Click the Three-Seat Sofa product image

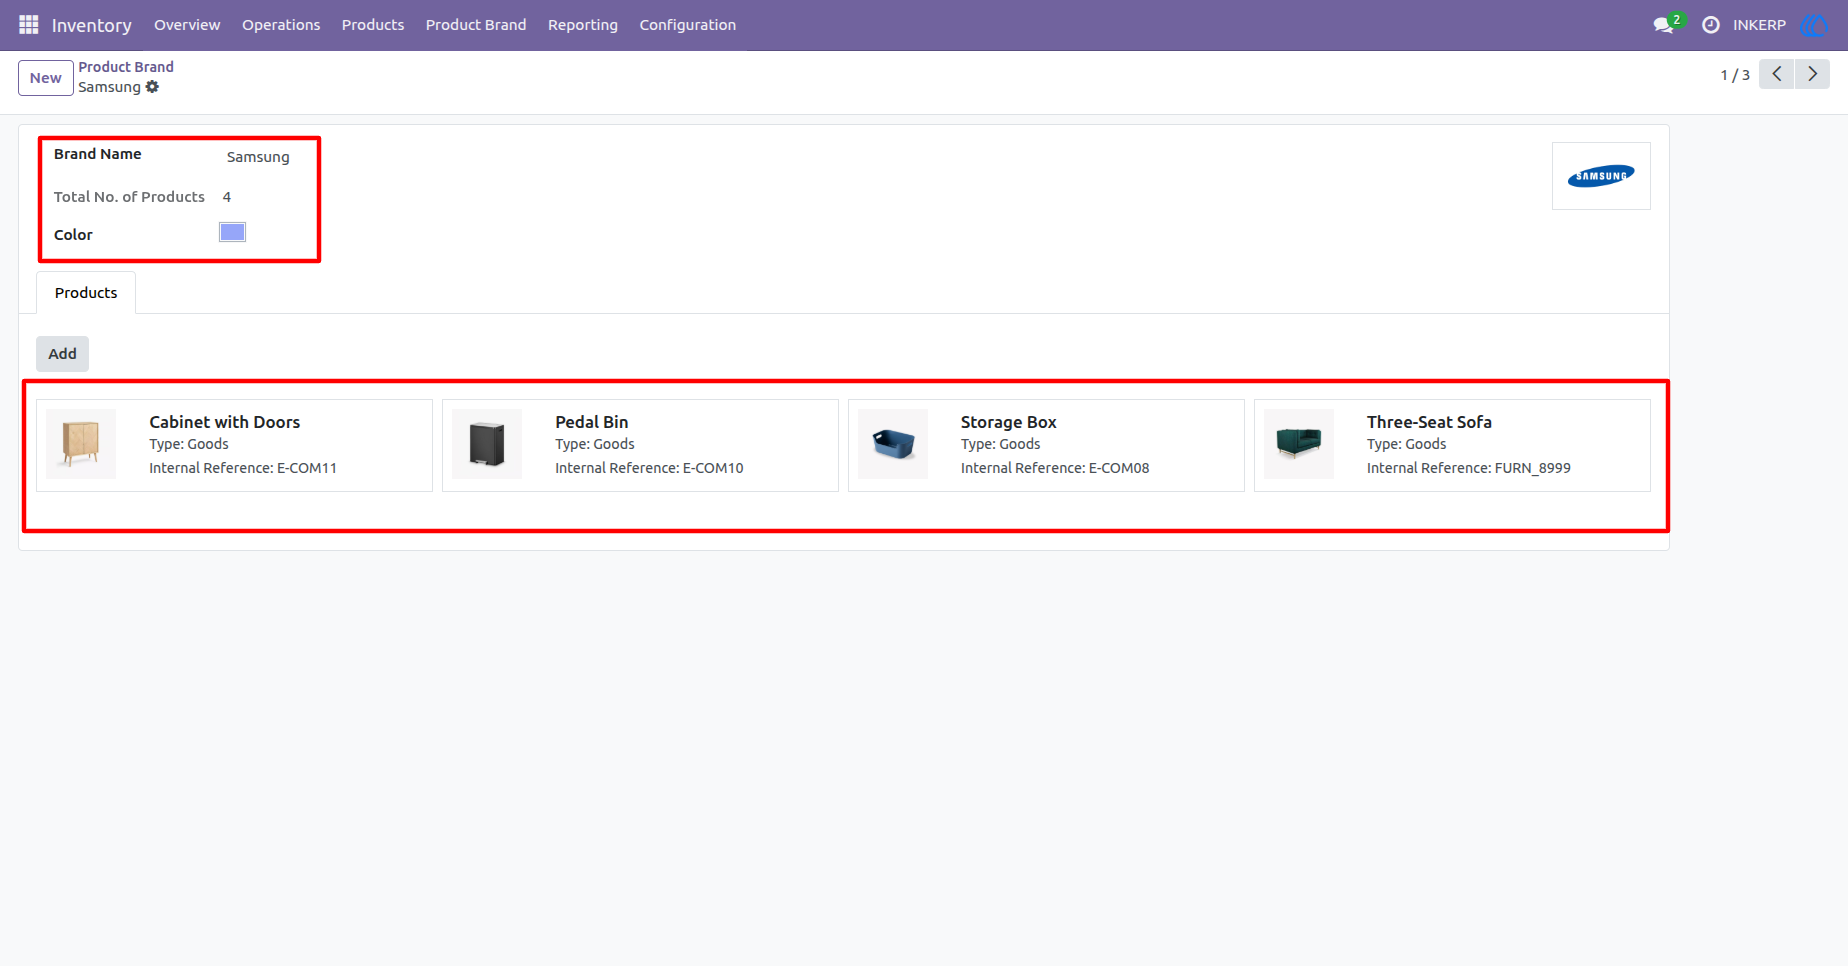1299,444
